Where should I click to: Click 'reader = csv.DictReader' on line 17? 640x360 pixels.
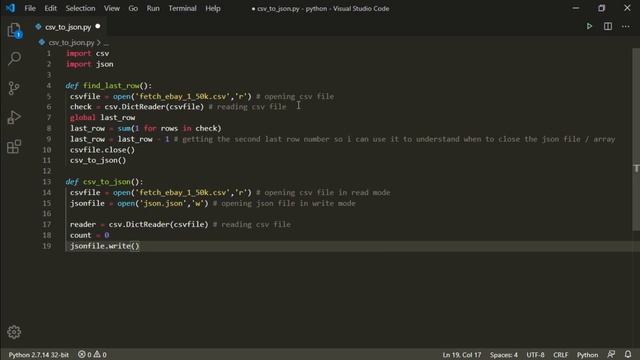tap(119, 224)
